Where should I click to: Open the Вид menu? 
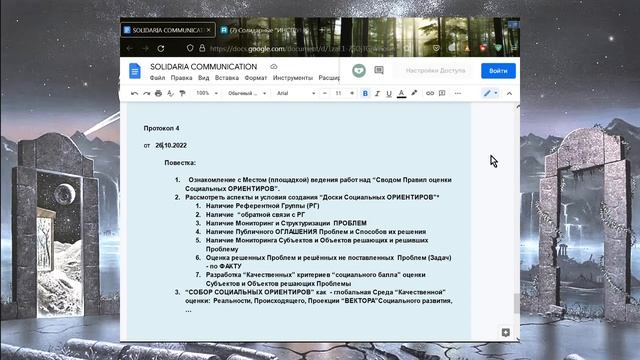pos(203,78)
